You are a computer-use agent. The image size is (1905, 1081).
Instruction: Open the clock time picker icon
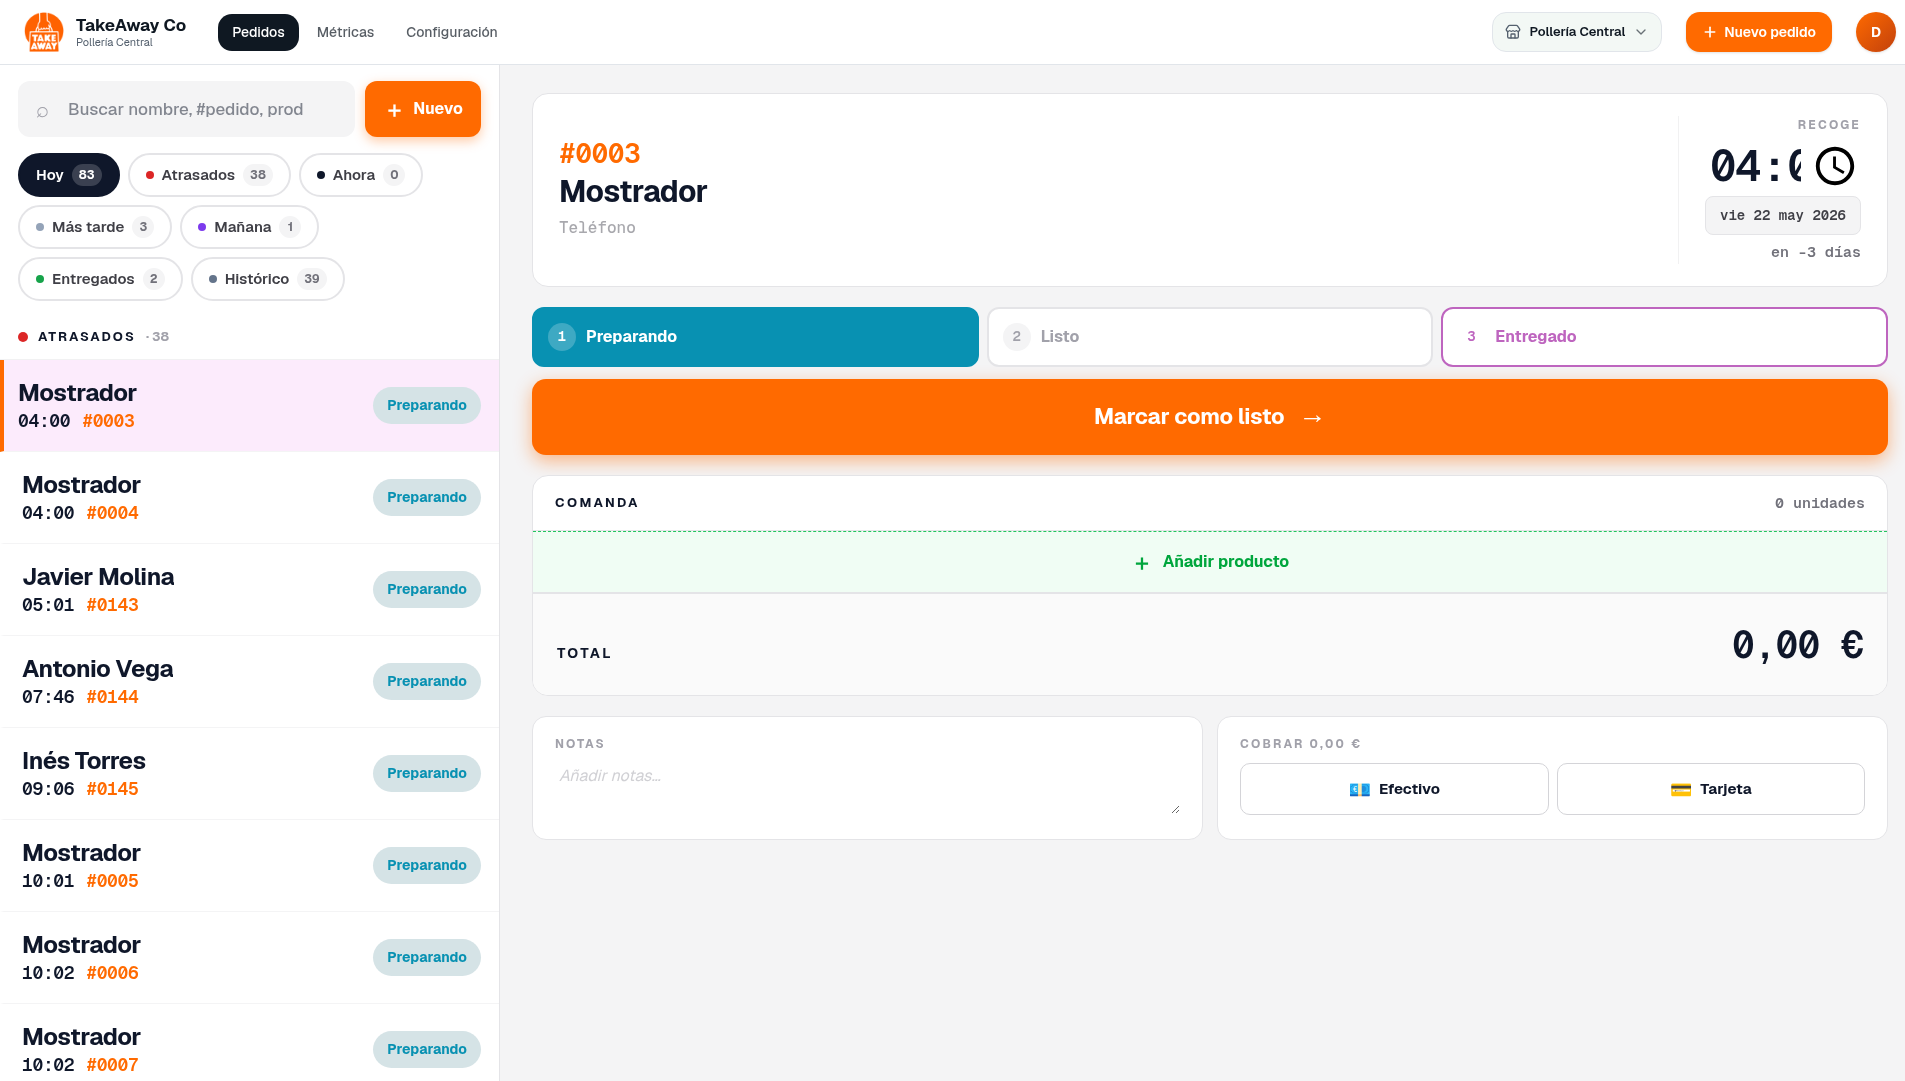1834,166
